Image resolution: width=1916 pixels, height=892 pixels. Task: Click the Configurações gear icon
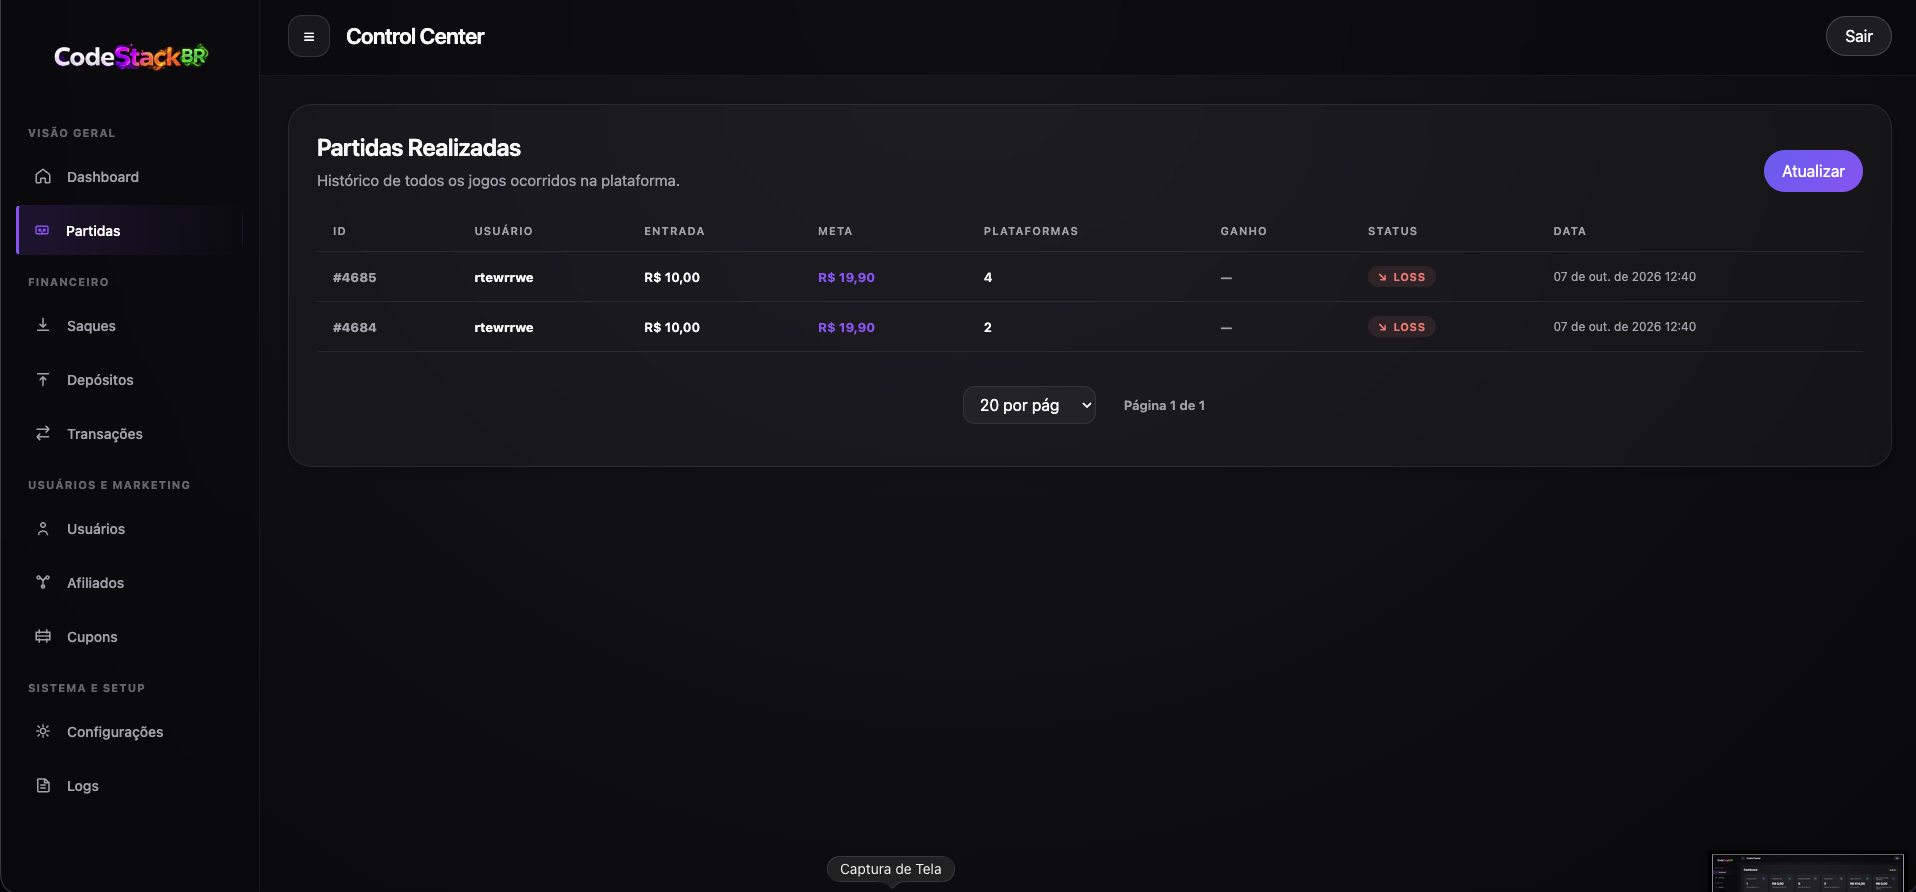pyautogui.click(x=43, y=731)
